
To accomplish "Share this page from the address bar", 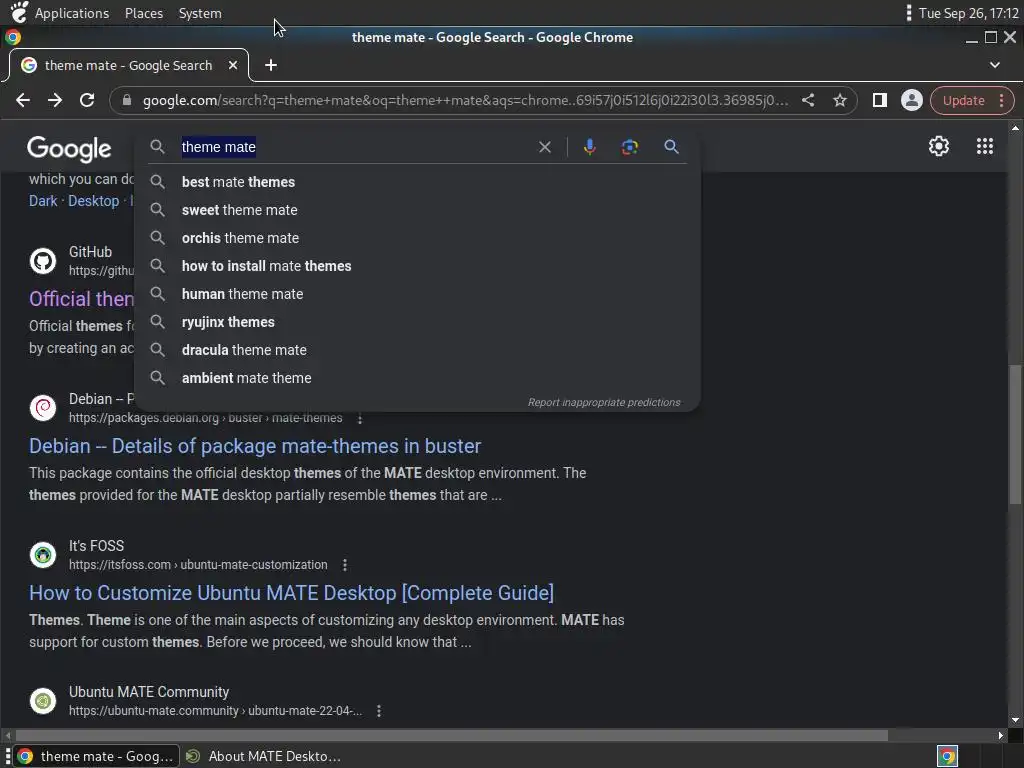I will [x=808, y=100].
